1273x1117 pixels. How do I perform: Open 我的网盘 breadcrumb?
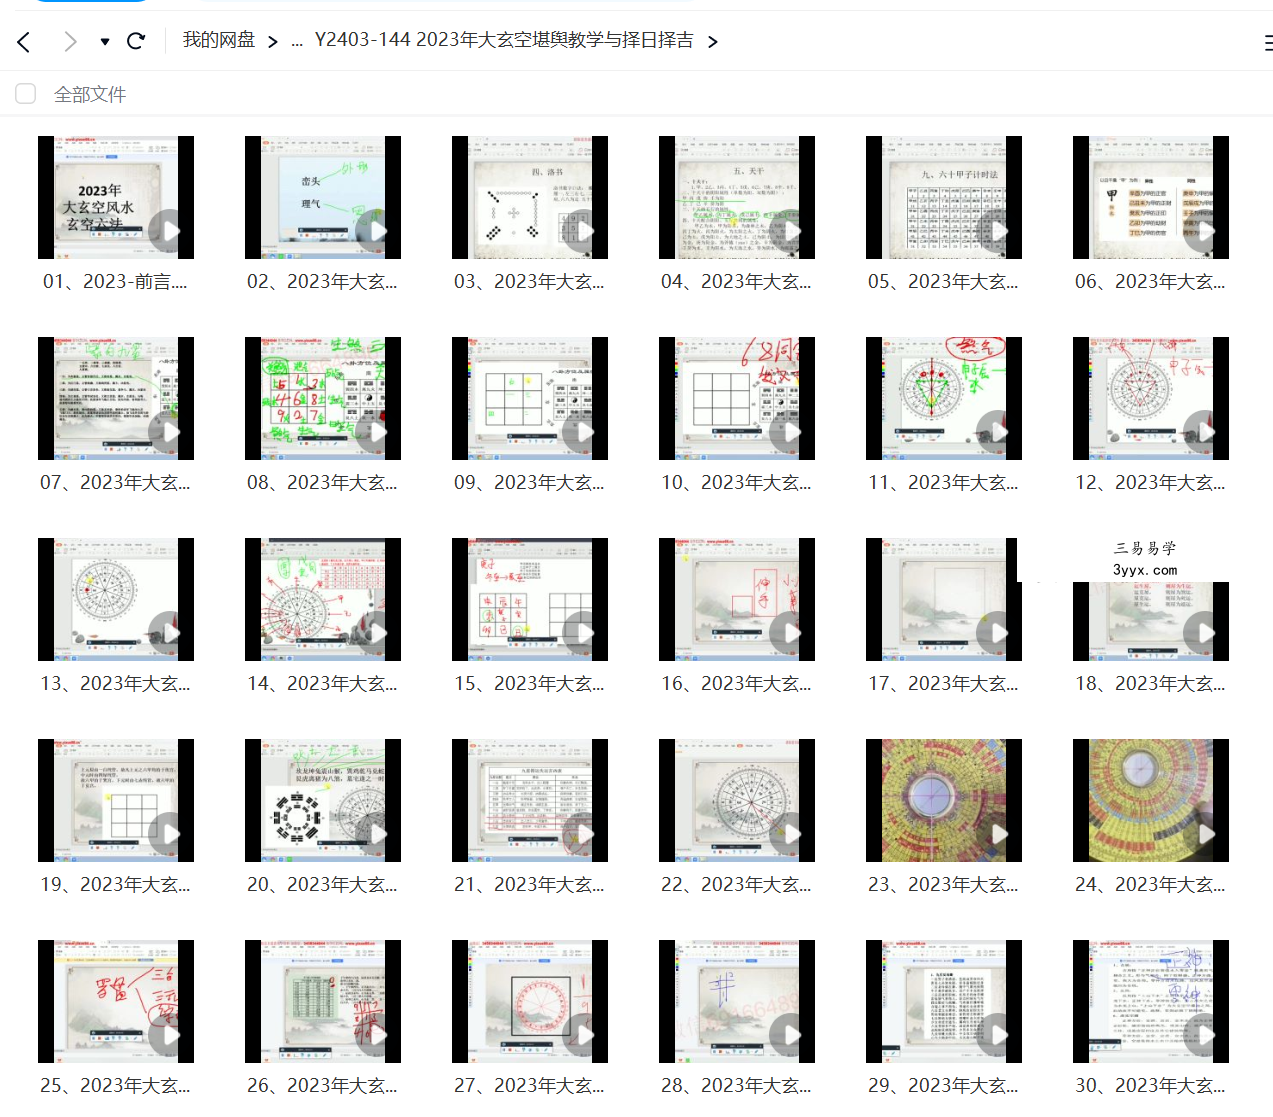[x=219, y=40]
